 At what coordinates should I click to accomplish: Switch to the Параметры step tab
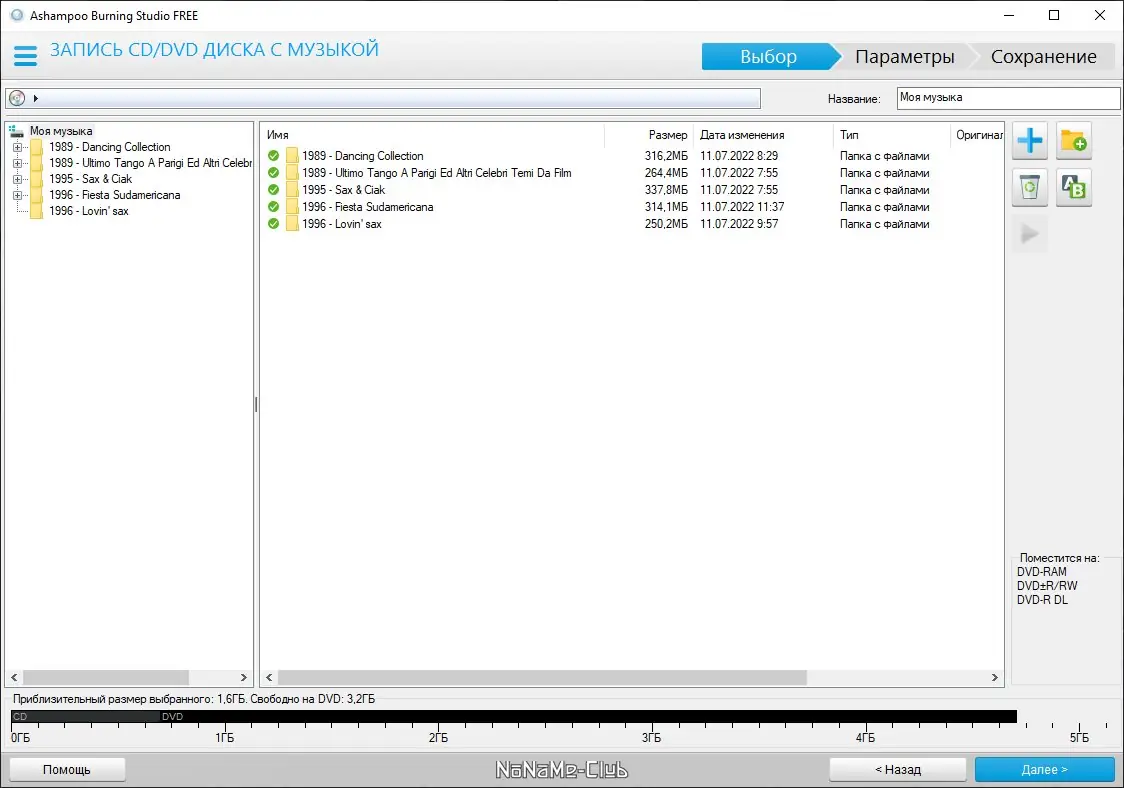tap(904, 57)
